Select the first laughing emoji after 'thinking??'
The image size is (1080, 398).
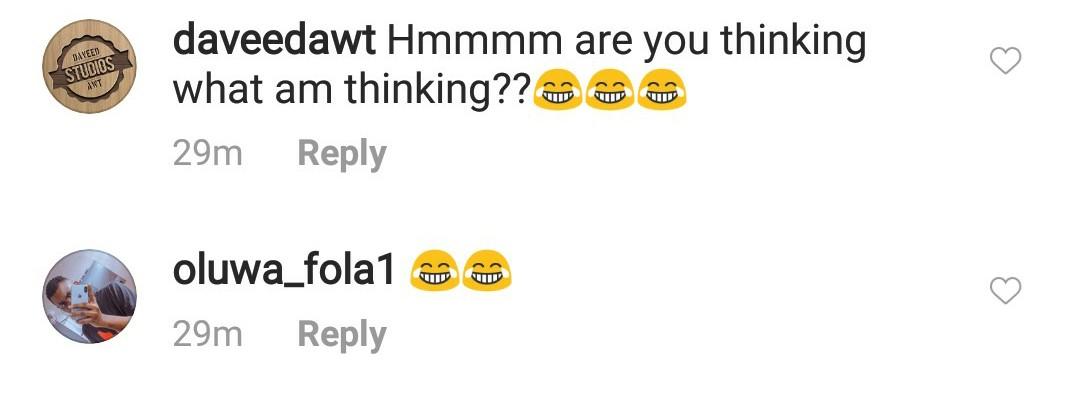tap(559, 90)
